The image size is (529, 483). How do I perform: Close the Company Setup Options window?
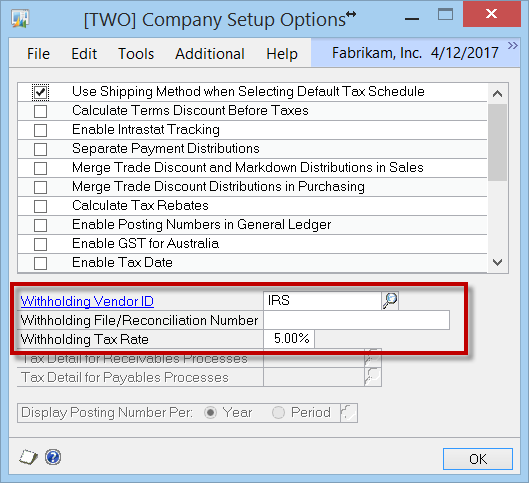click(x=492, y=14)
